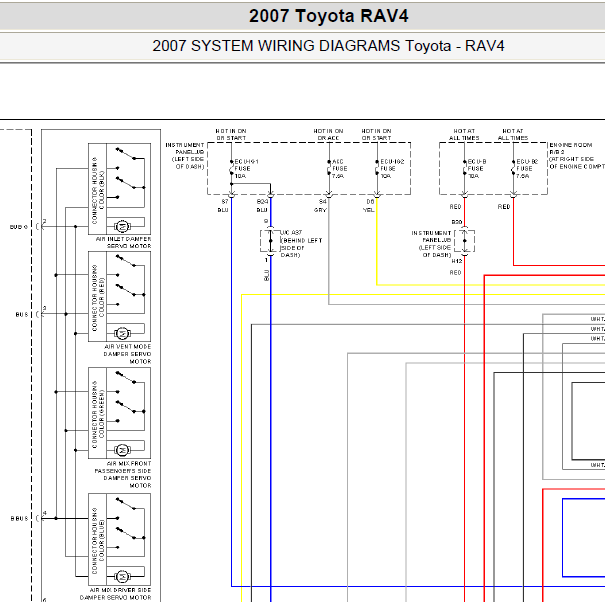Click the YEL wire color label
This screenshot has width=605, height=602.
pyautogui.click(x=368, y=210)
